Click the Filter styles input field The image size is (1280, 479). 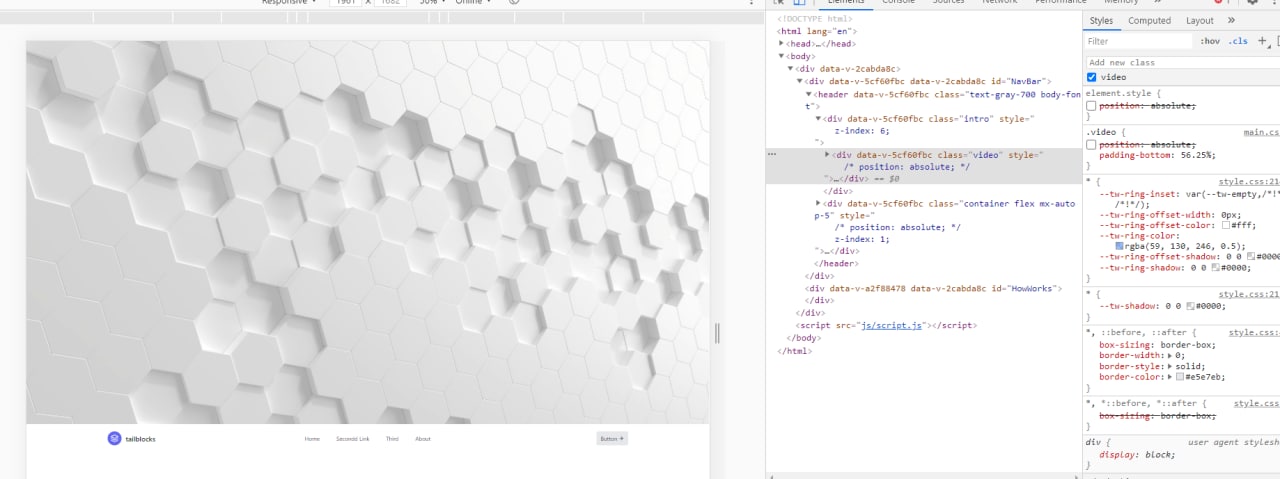click(x=1138, y=41)
